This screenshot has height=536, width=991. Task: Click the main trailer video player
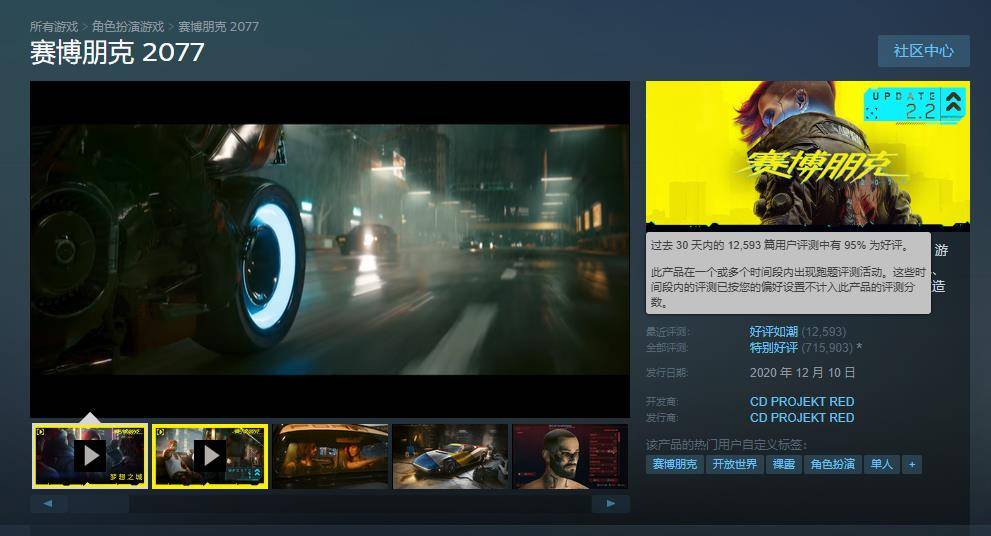330,249
